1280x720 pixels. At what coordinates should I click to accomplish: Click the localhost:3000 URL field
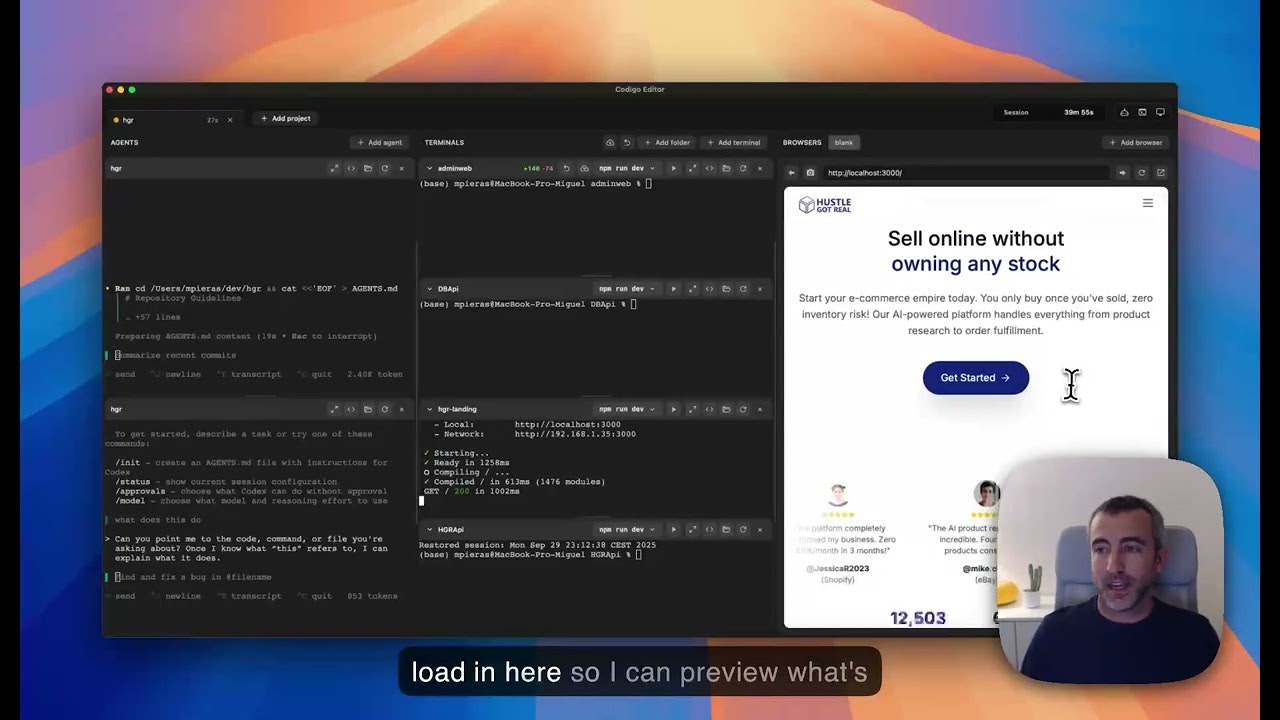965,173
